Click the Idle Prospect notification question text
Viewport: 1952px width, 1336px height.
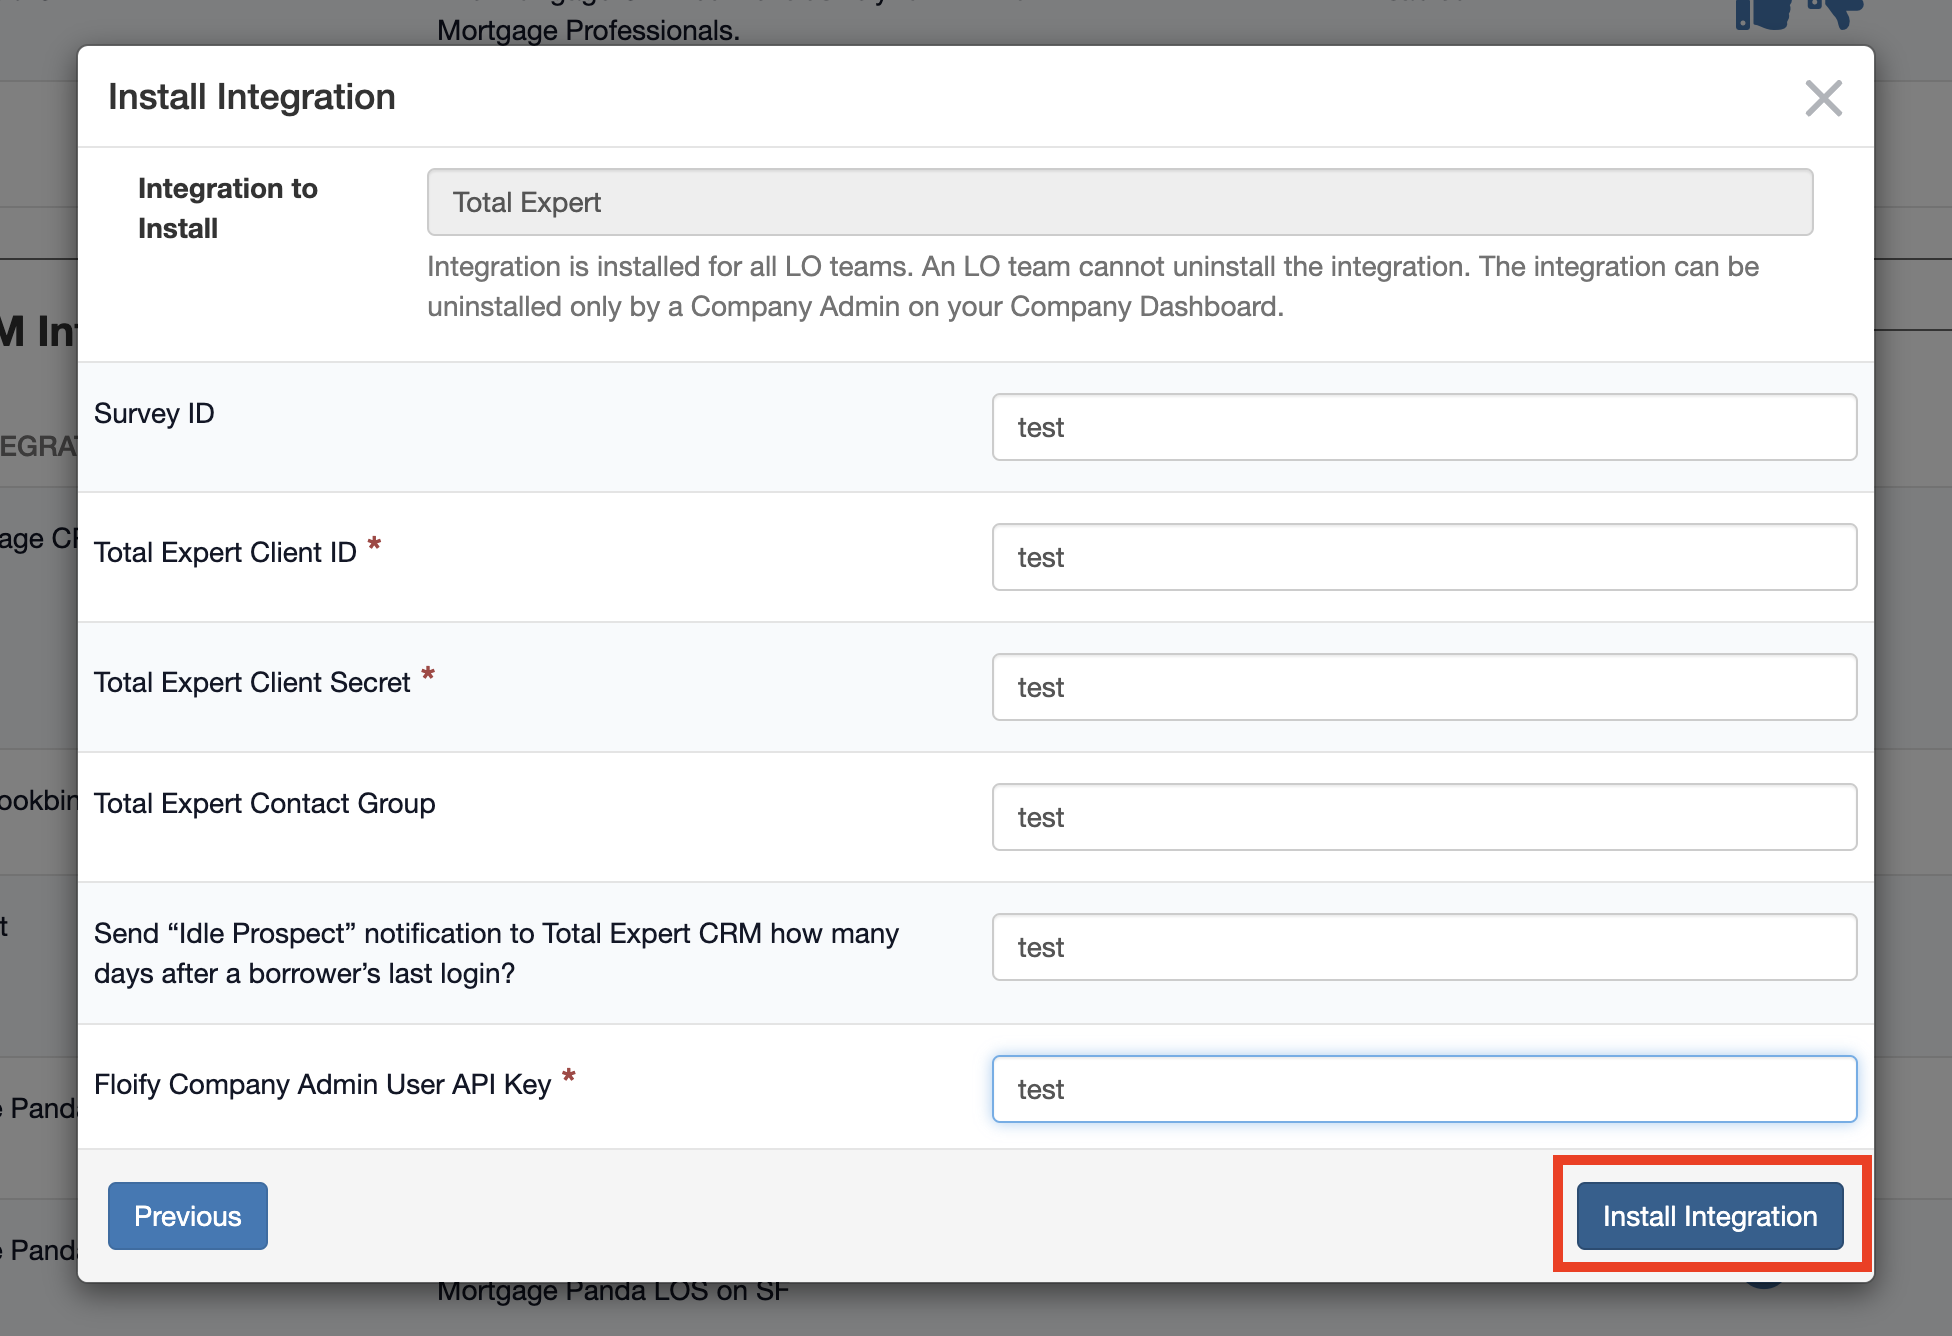tap(496, 953)
